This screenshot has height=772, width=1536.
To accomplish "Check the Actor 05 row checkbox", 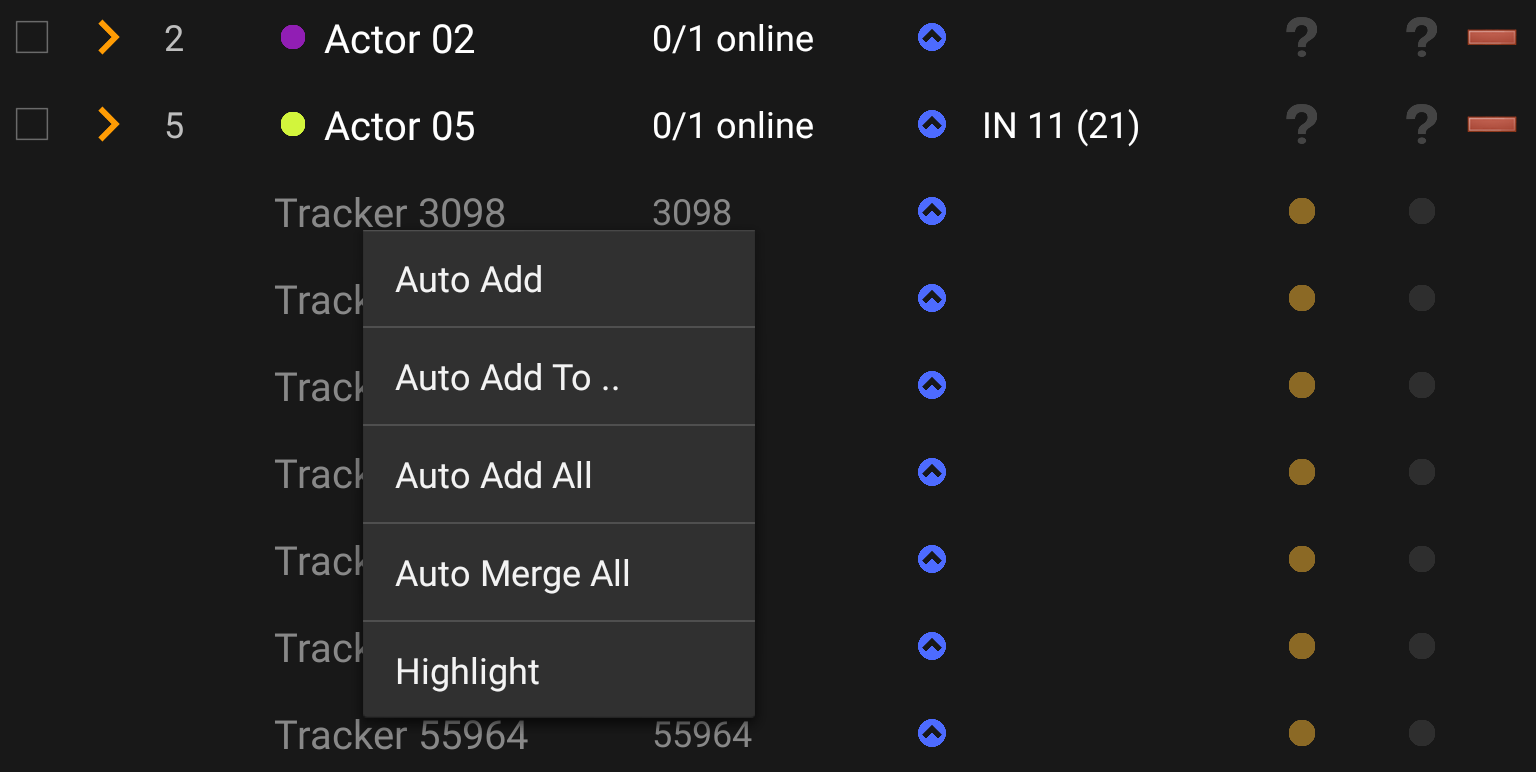I will 32,125.
